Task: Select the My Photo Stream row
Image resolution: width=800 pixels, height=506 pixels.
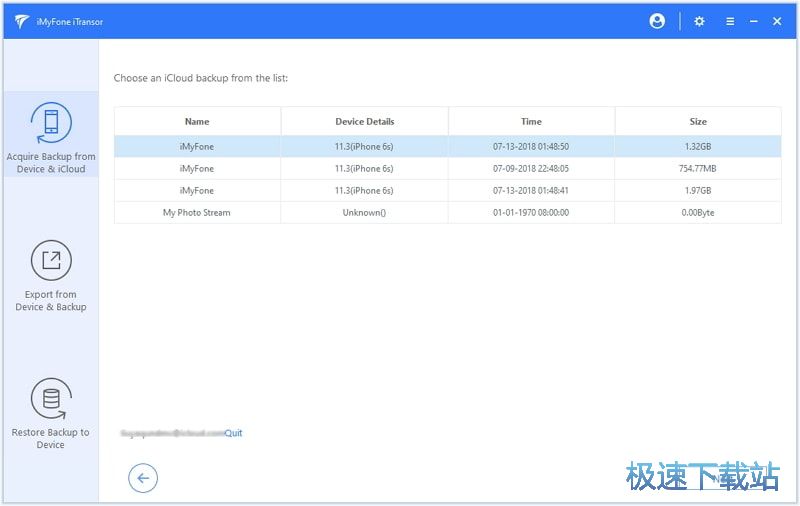Action: coord(448,212)
